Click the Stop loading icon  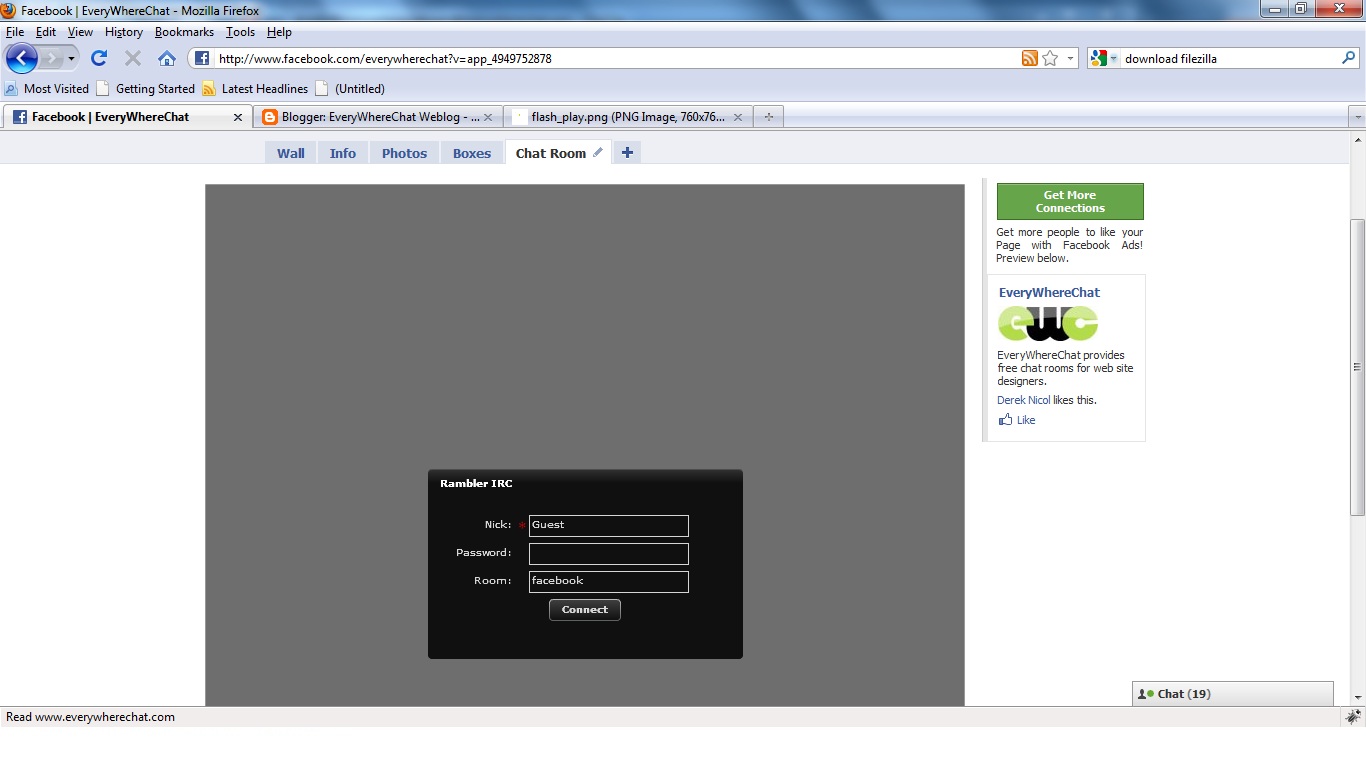[132, 58]
